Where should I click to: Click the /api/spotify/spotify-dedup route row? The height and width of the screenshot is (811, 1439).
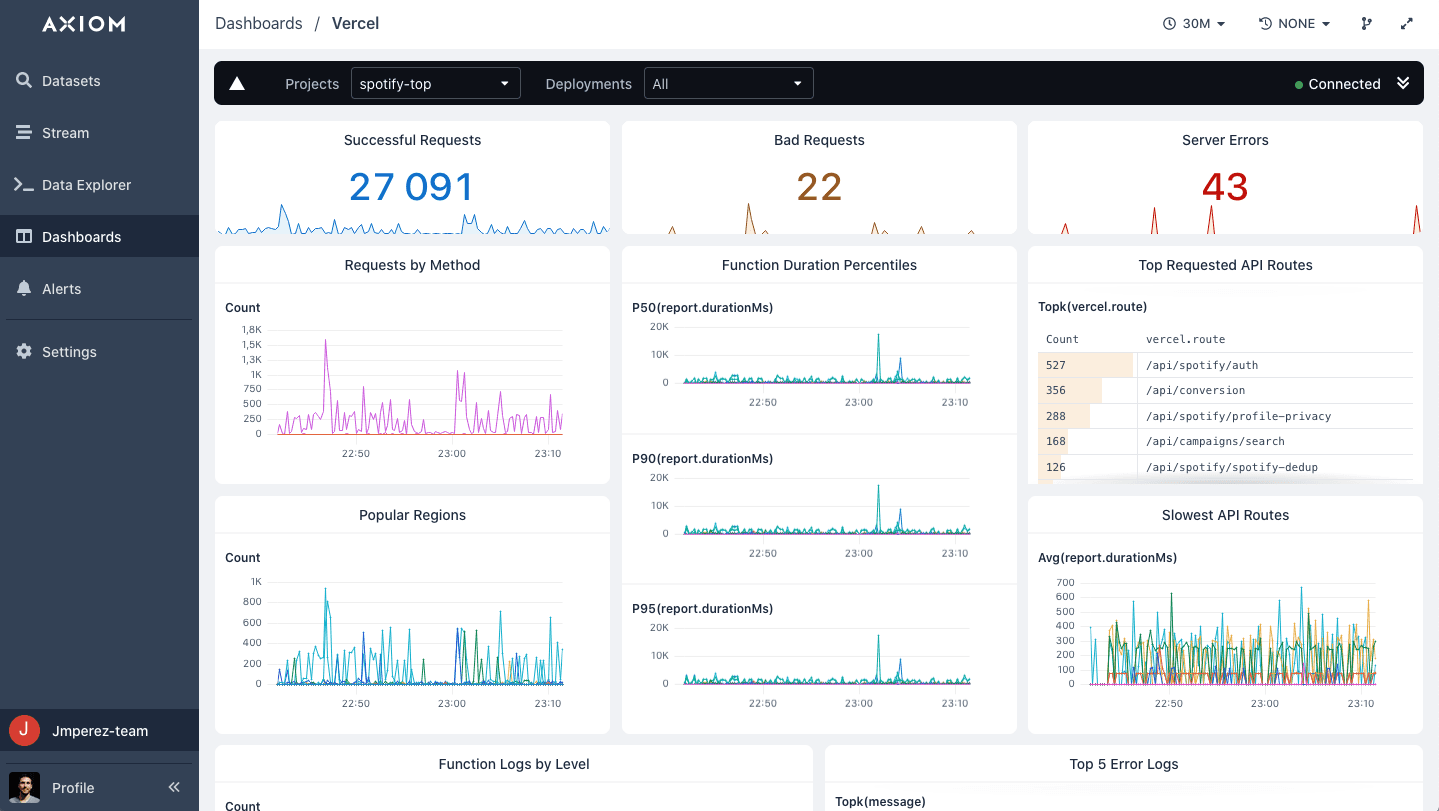[x=1225, y=467]
